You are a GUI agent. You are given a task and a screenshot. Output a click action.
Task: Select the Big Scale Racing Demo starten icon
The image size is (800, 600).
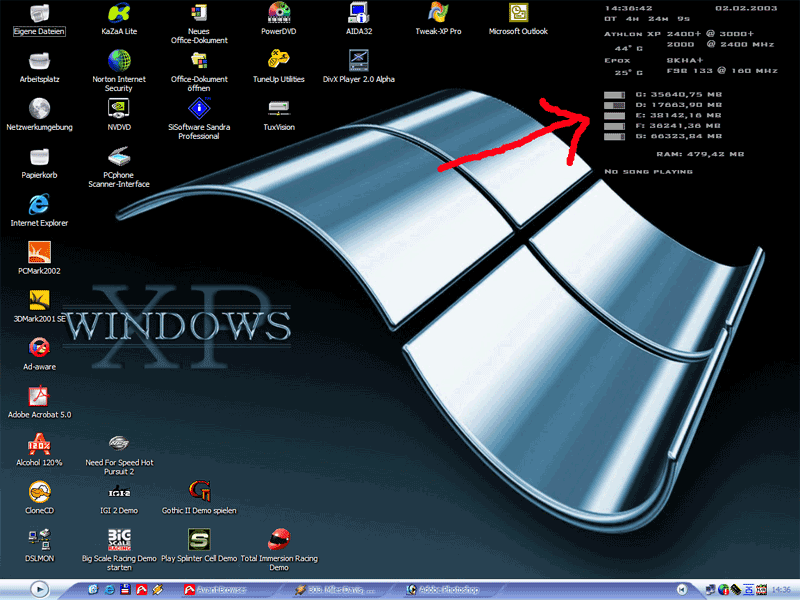[119, 550]
